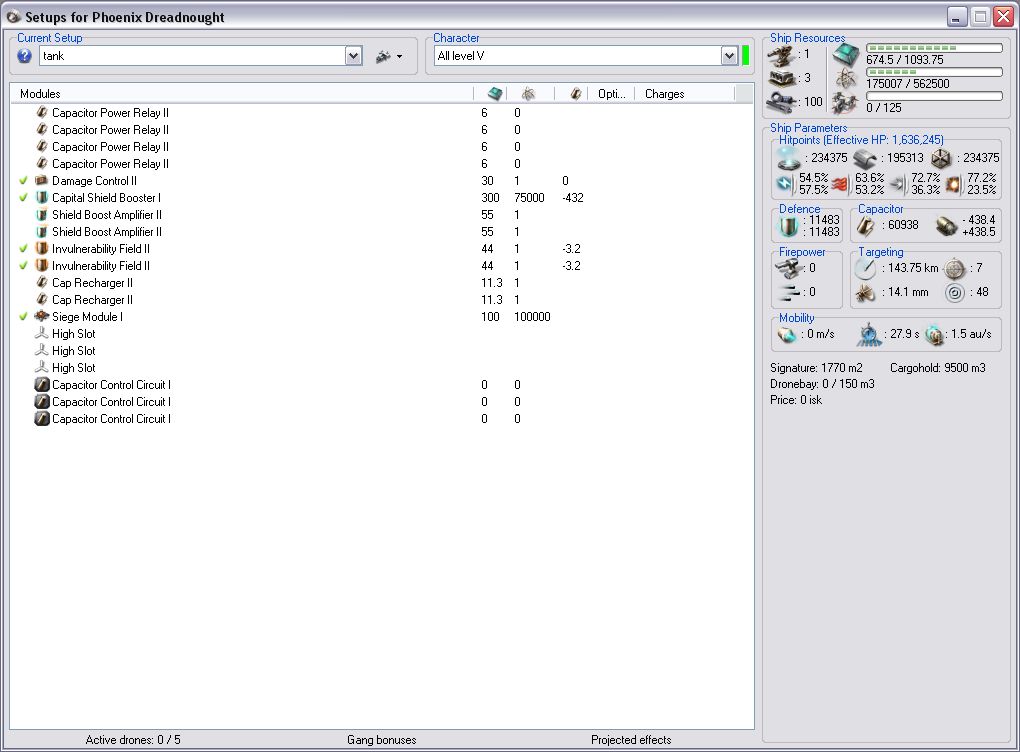Viewport: 1020px width, 752px height.
Task: Click the structure hitpoints icon
Action: point(941,158)
